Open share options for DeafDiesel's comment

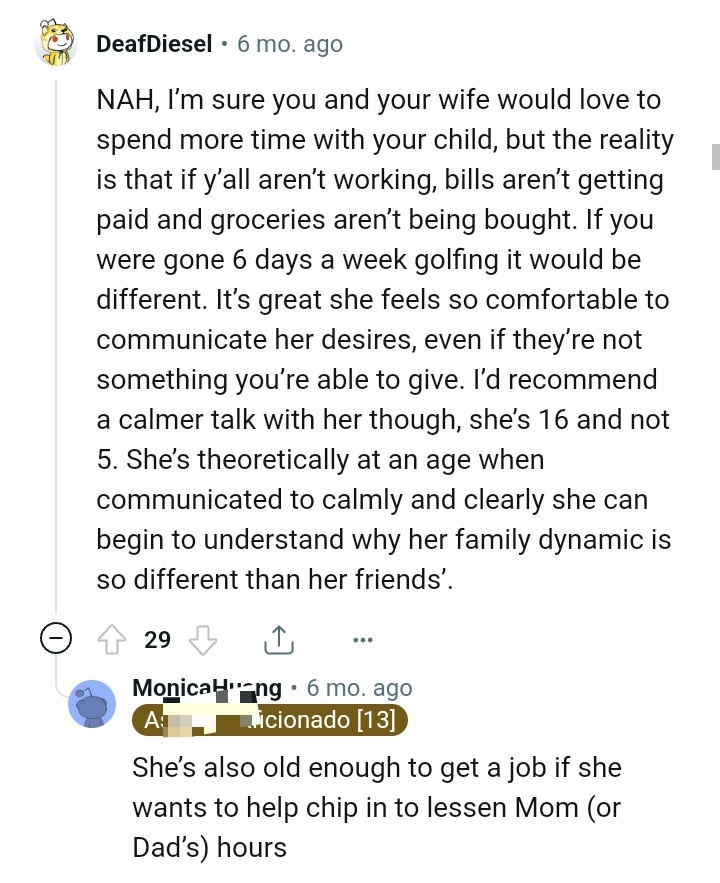click(x=278, y=638)
